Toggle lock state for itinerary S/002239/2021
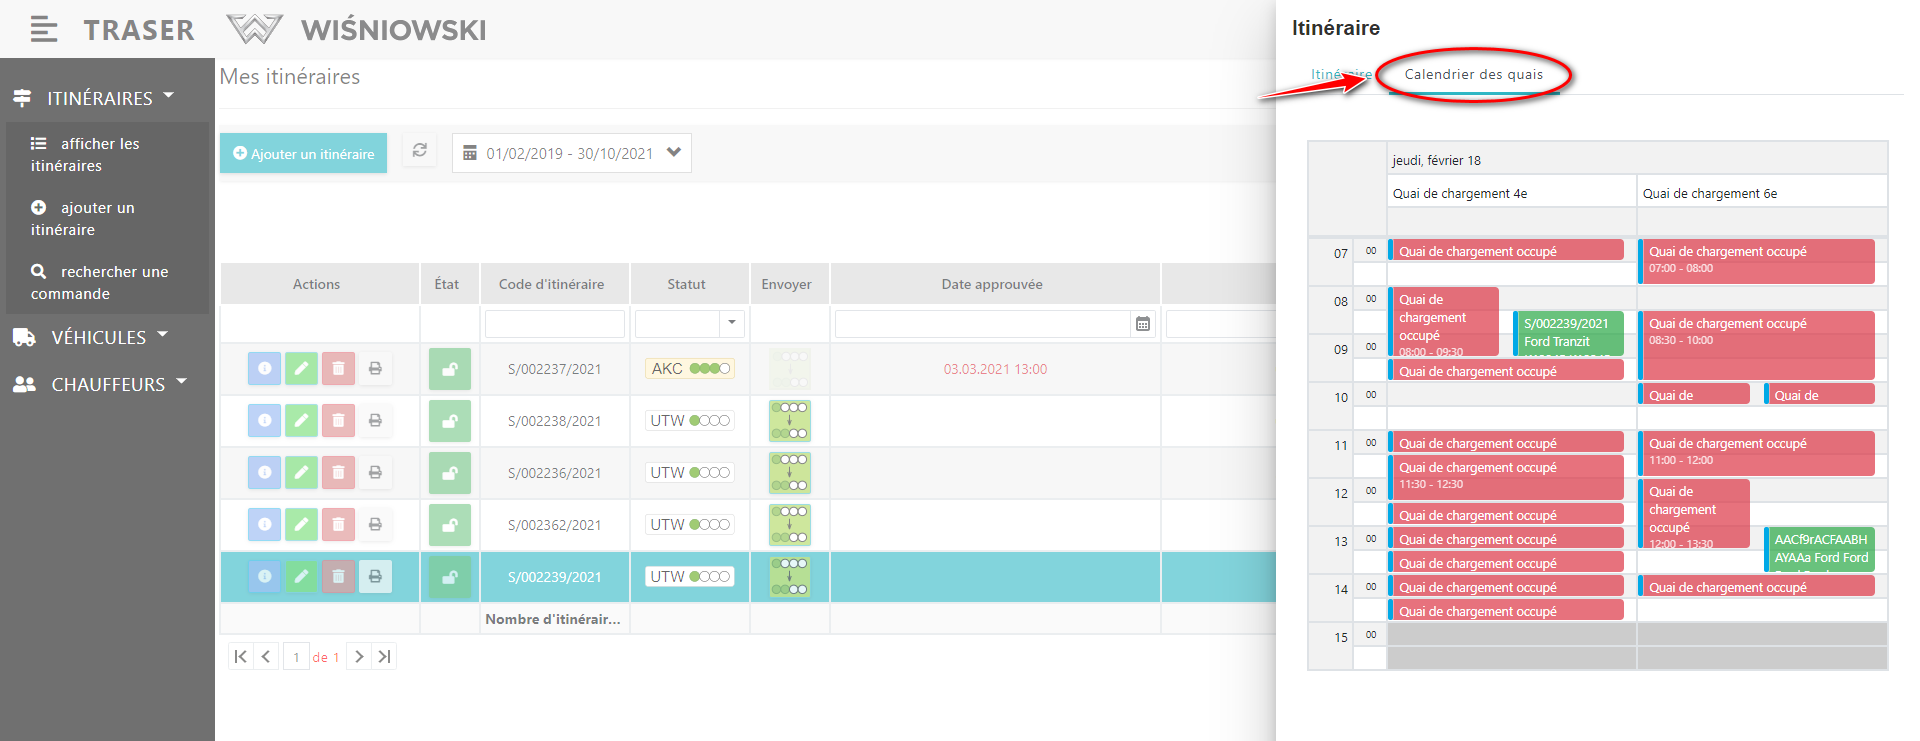1920x741 pixels. pos(450,577)
